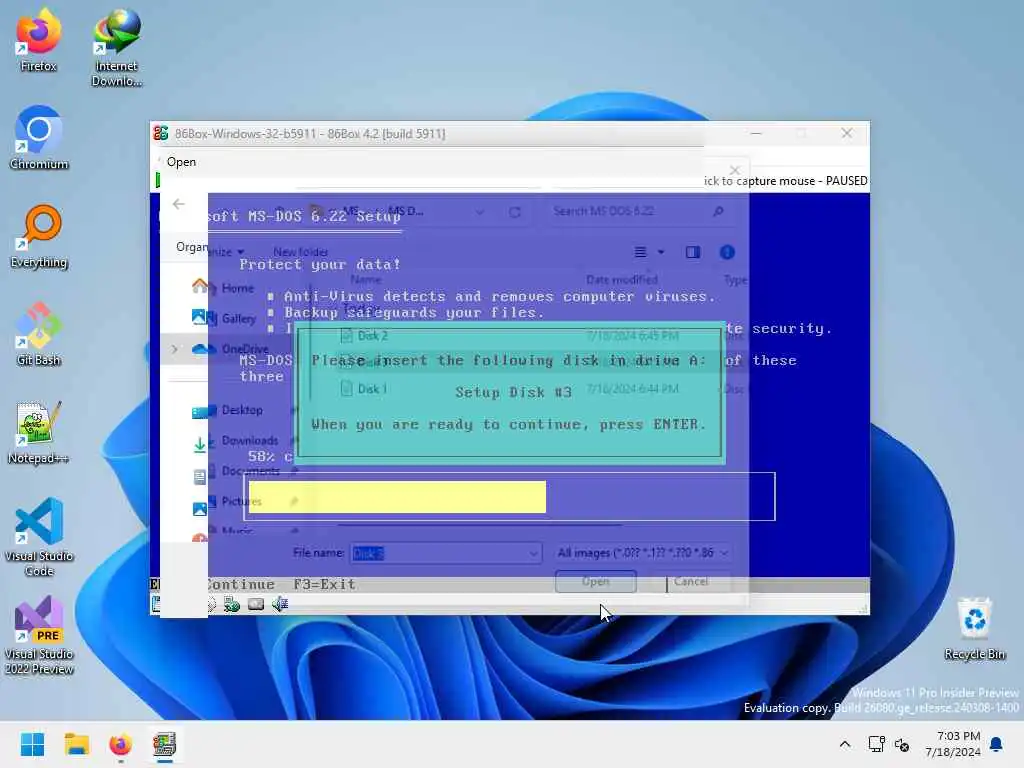
Task: Click New folder in the Open dialog
Action: click(x=300, y=251)
